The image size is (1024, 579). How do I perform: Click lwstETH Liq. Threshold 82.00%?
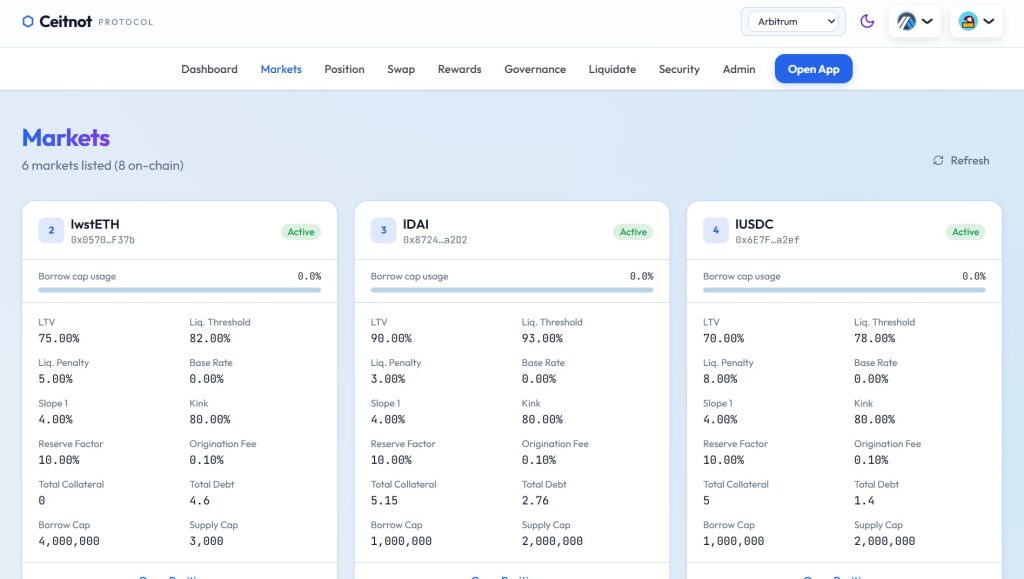(x=210, y=339)
